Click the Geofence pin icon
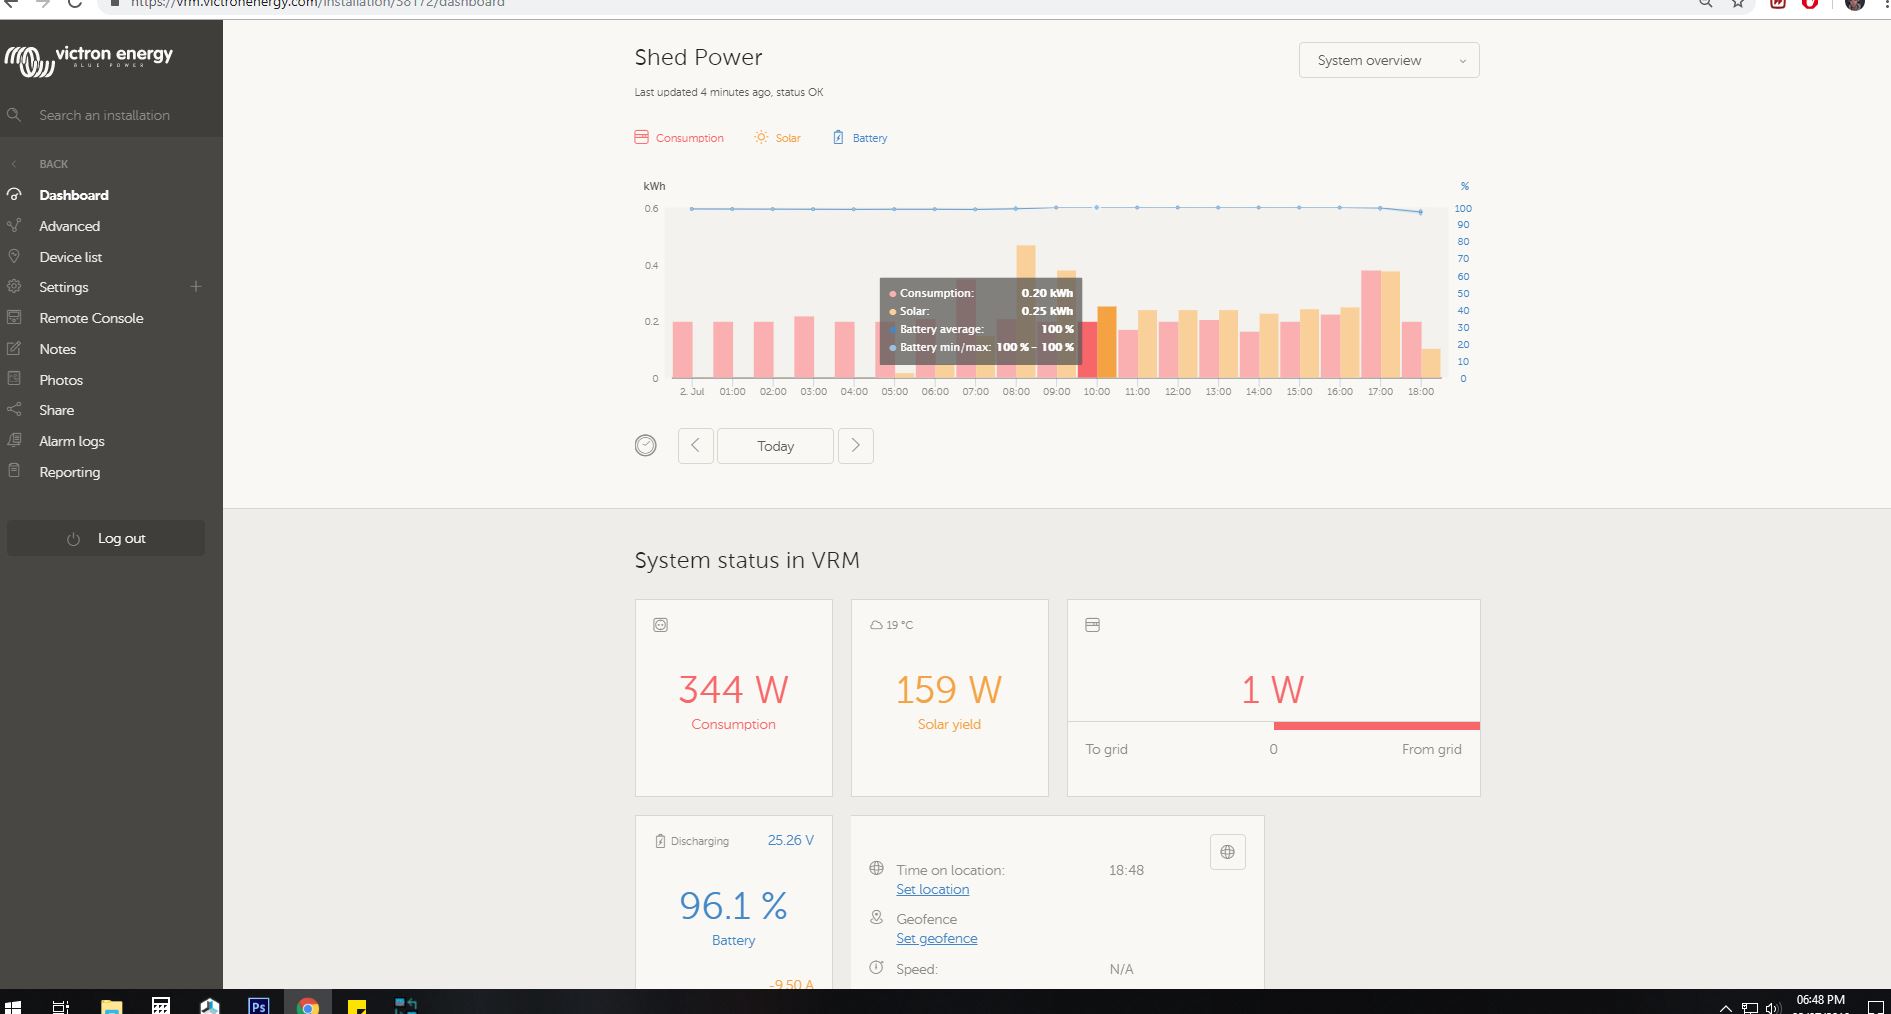1891x1014 pixels. (876, 917)
